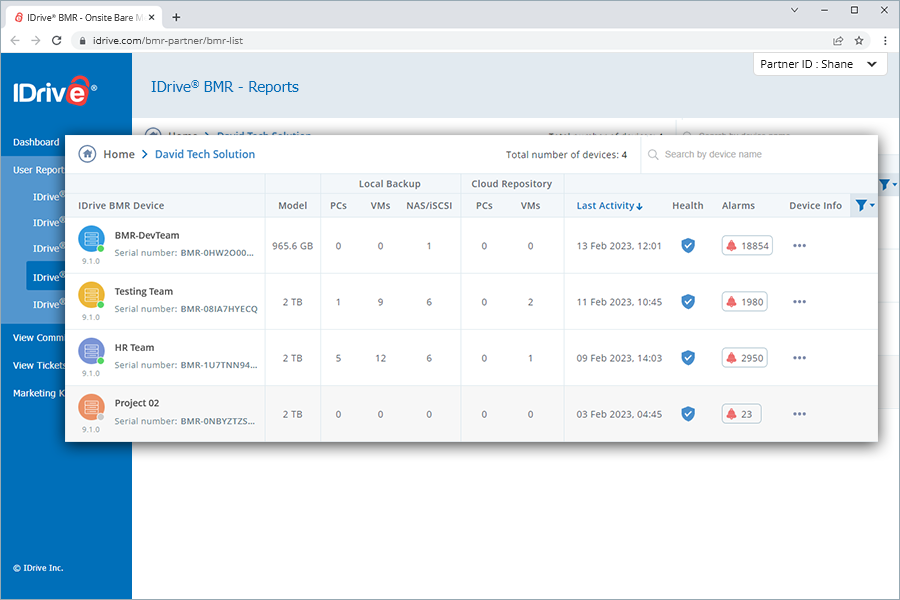Open User Reports in the sidebar
The height and width of the screenshot is (600, 900).
pos(38,170)
